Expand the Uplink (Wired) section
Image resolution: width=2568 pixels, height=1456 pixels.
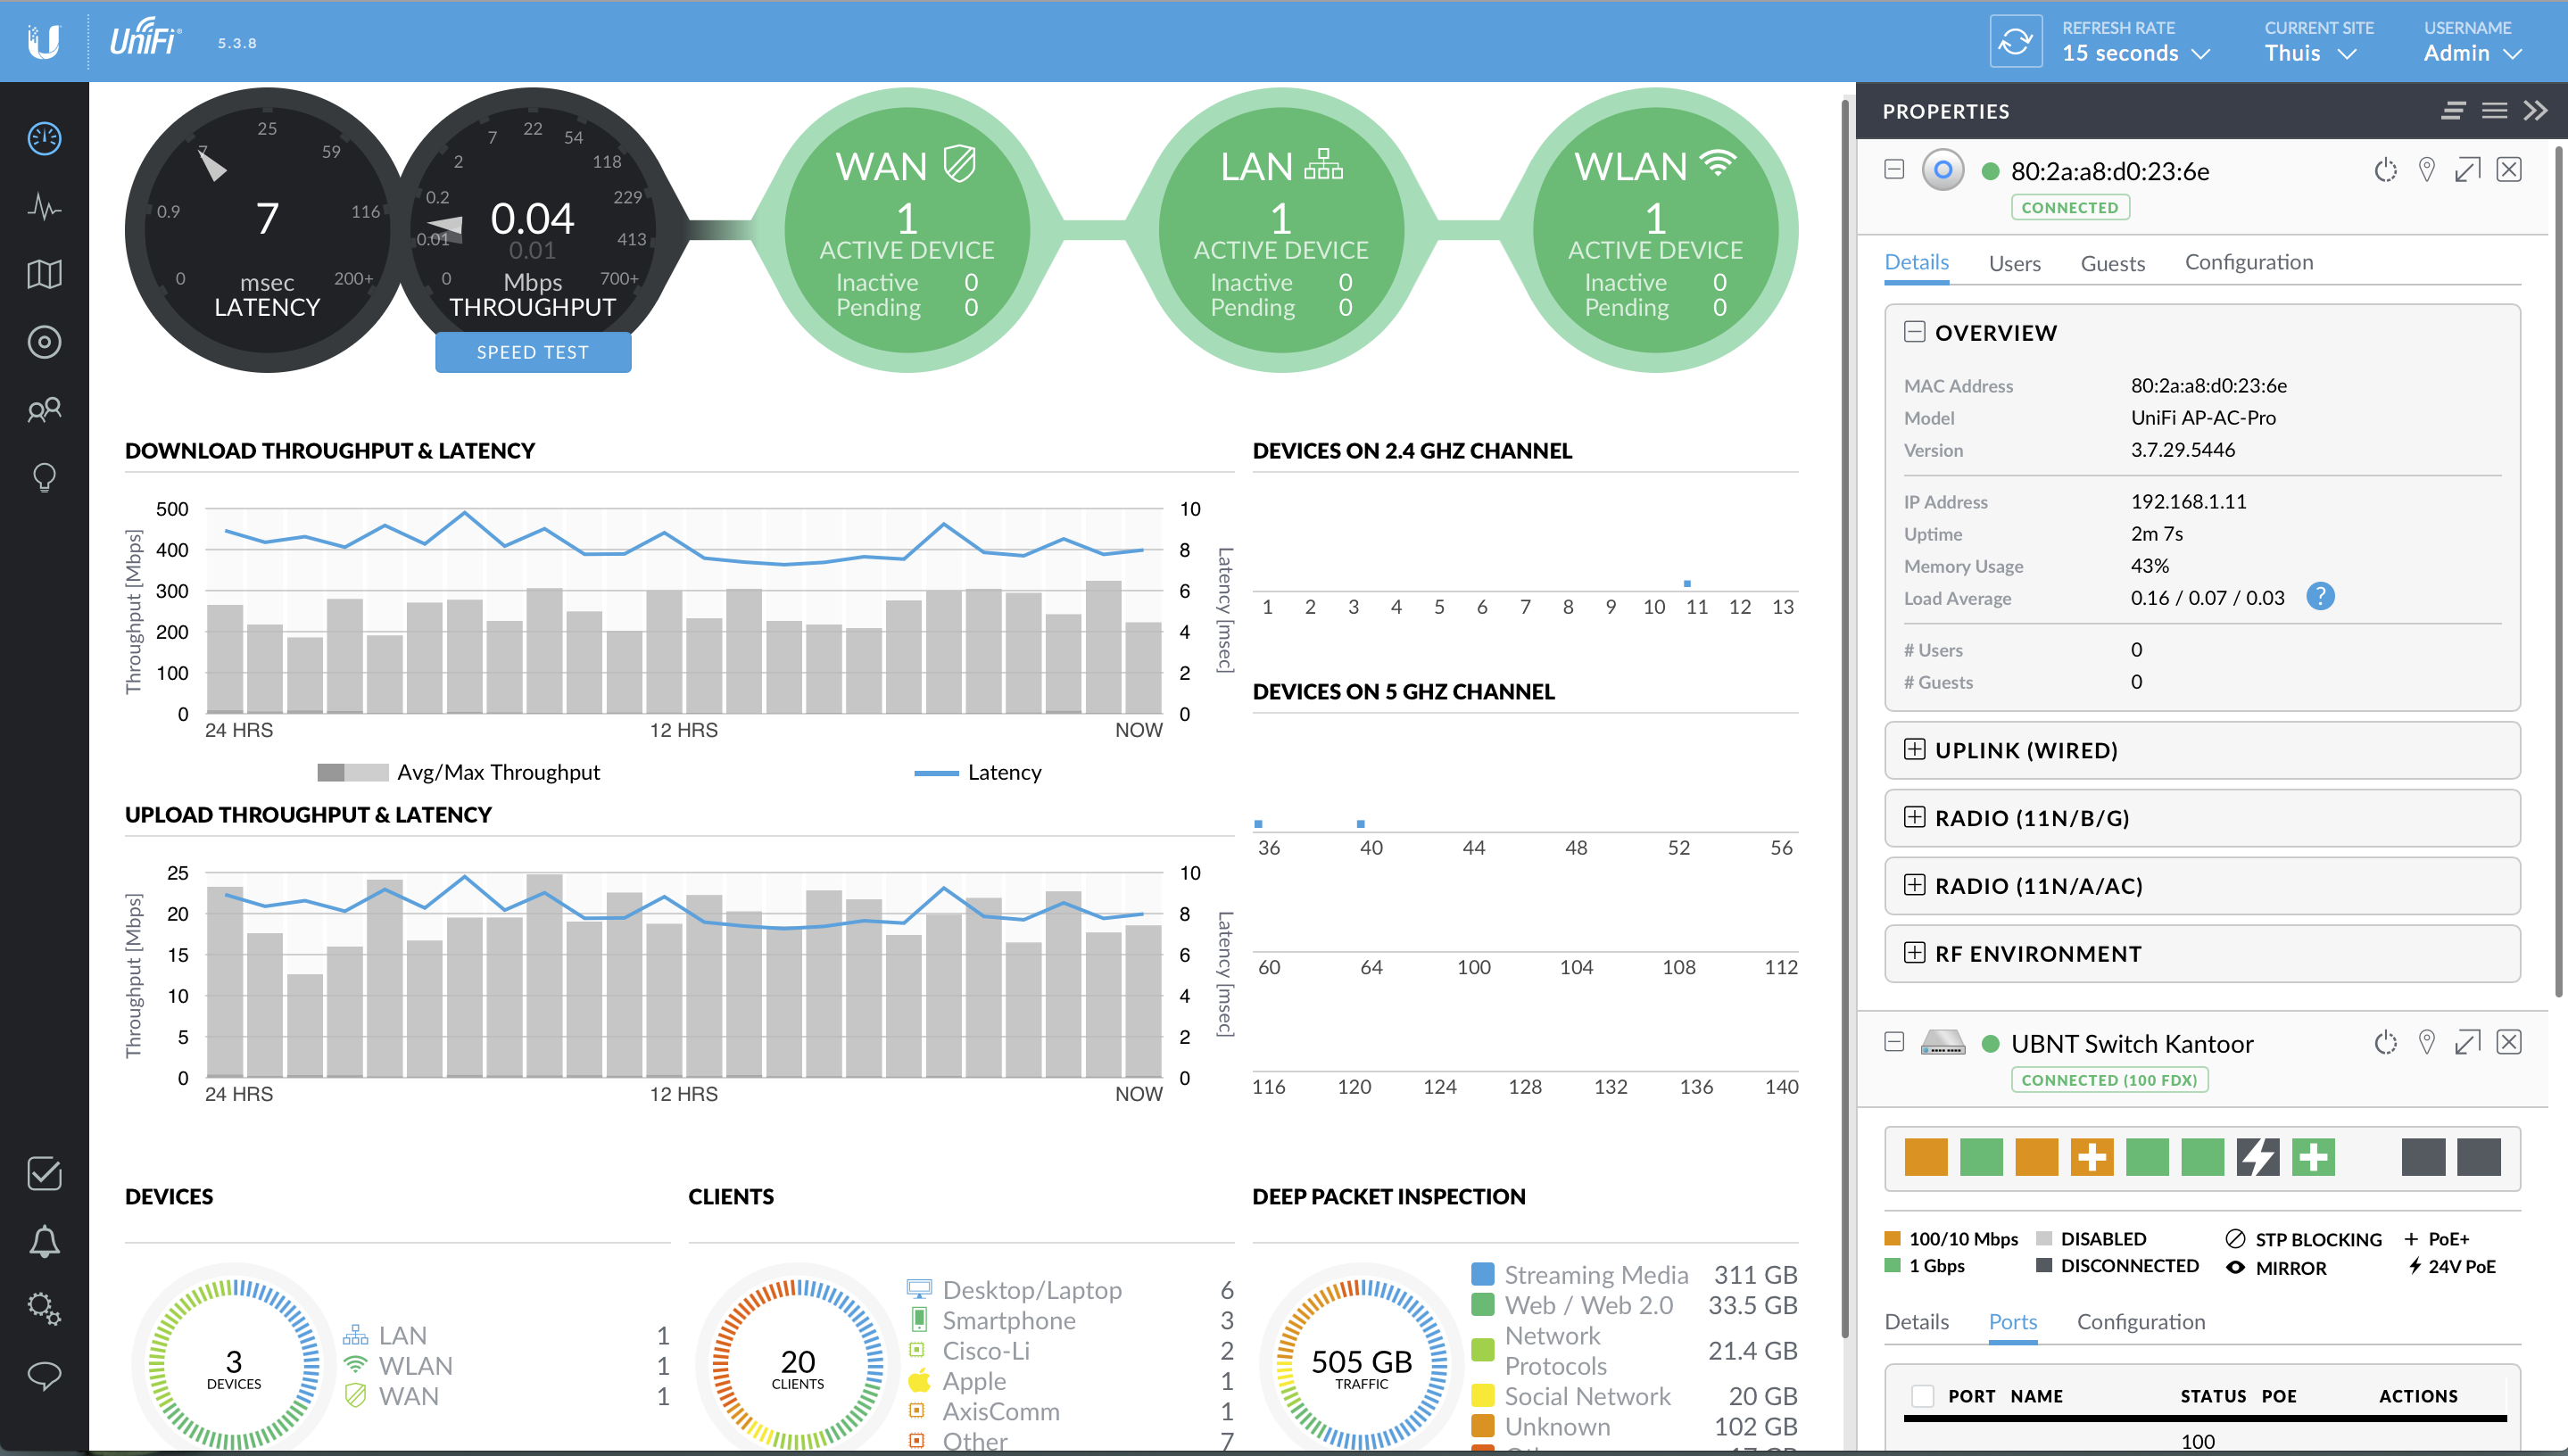click(1914, 749)
